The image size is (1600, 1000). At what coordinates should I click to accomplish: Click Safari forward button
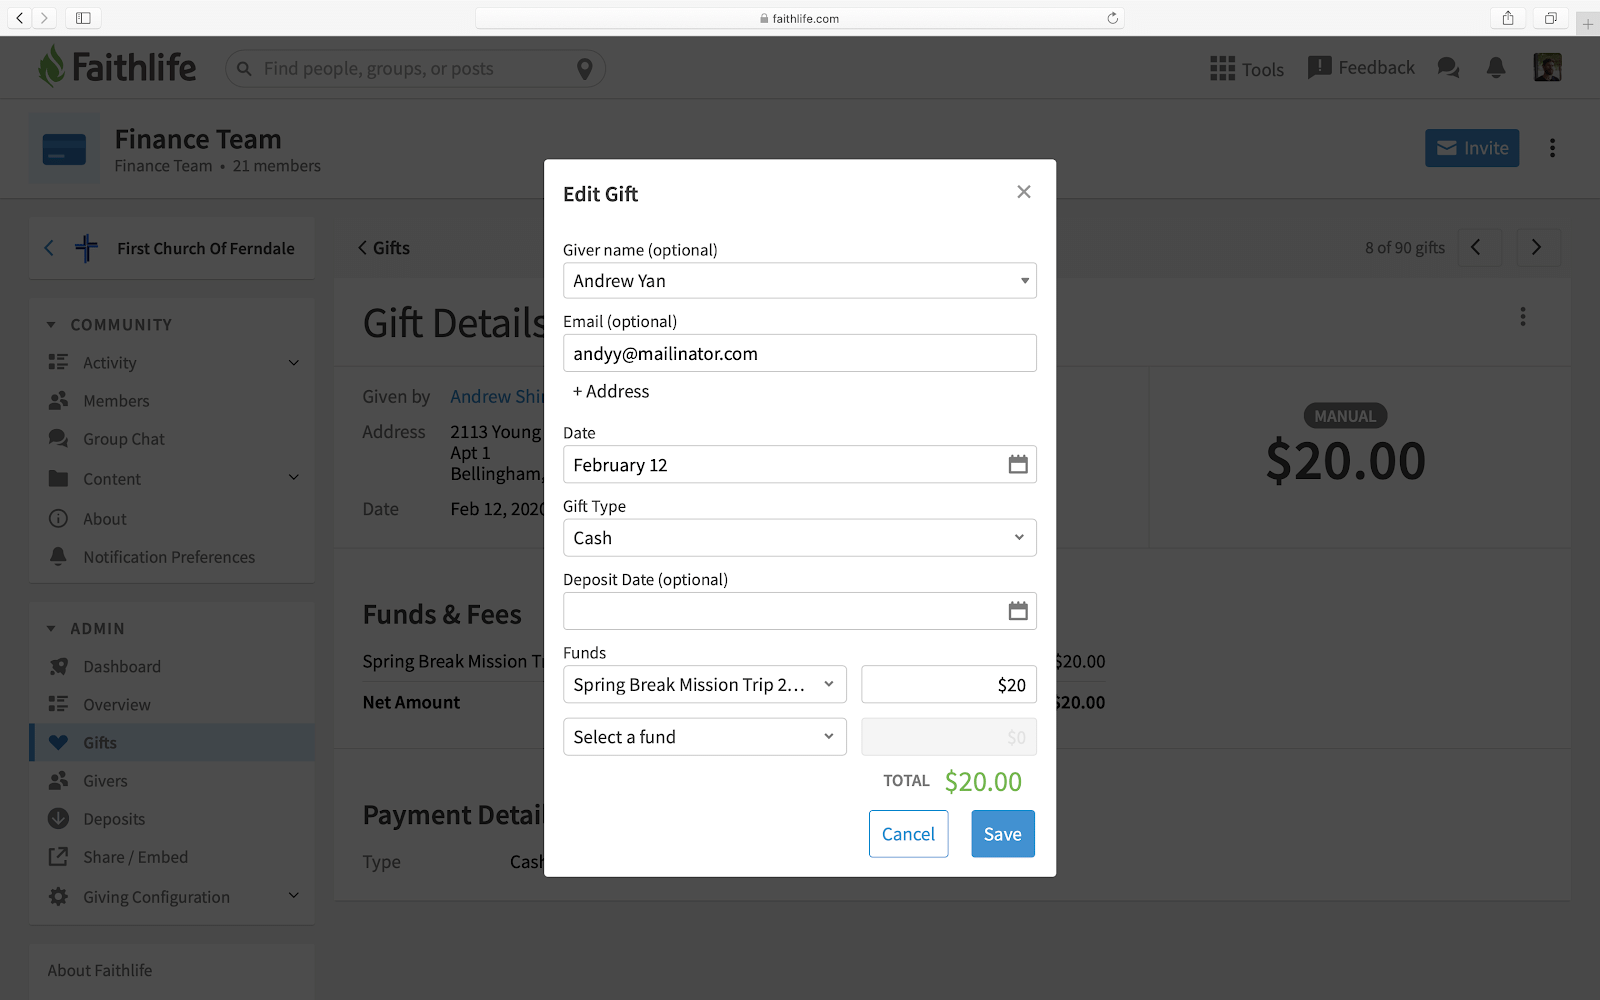coord(43,18)
